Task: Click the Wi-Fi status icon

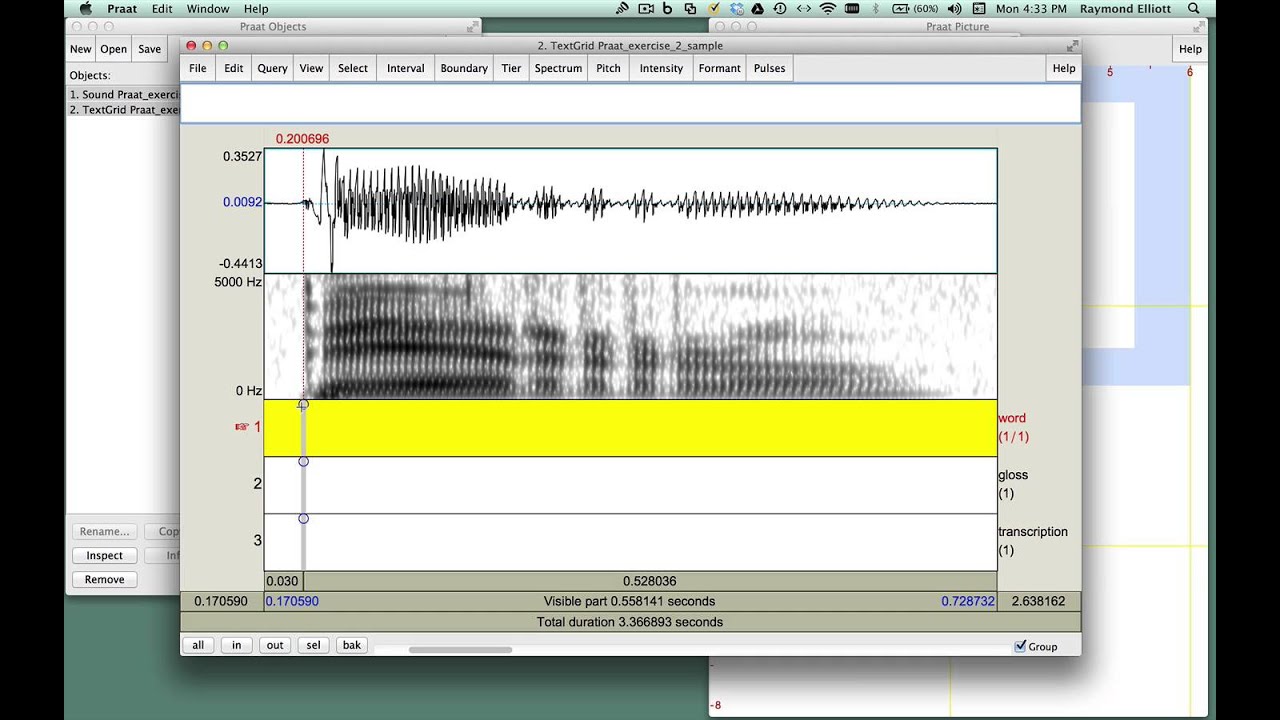Action: [x=828, y=9]
